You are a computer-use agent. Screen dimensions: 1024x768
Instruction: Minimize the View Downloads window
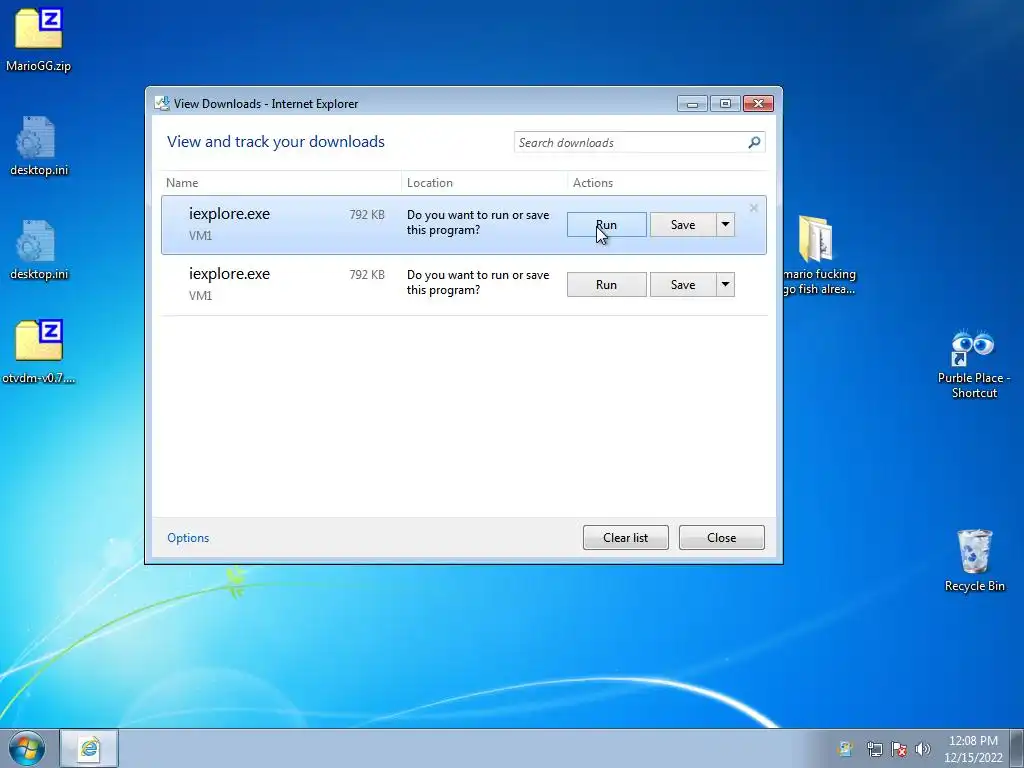[692, 103]
